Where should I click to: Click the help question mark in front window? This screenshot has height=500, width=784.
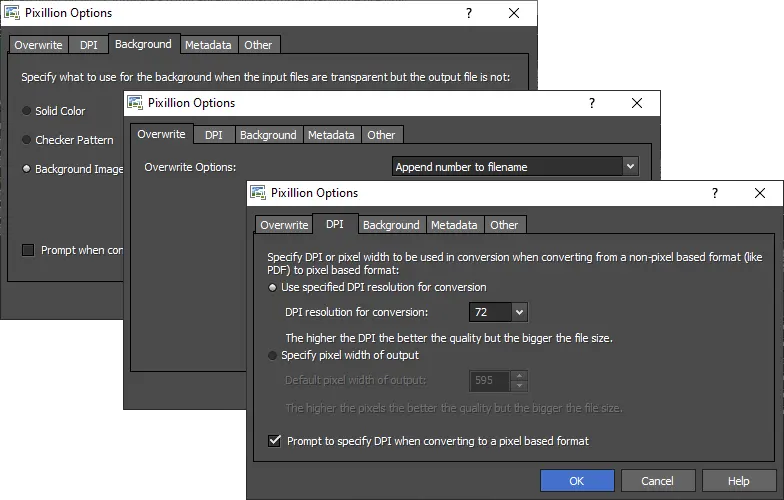click(x=715, y=193)
